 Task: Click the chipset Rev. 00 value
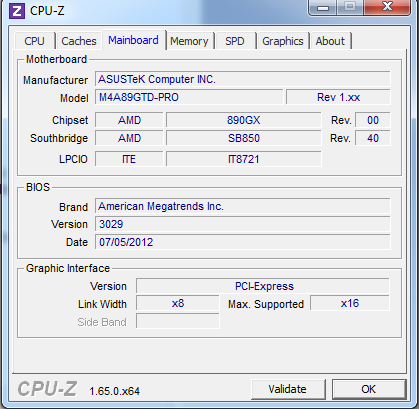(373, 120)
